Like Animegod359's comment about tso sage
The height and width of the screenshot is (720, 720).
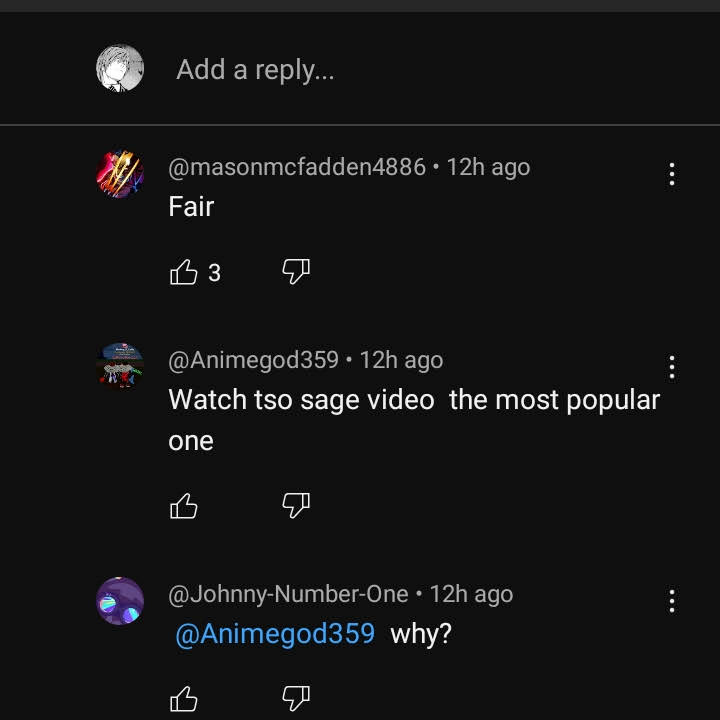click(185, 507)
